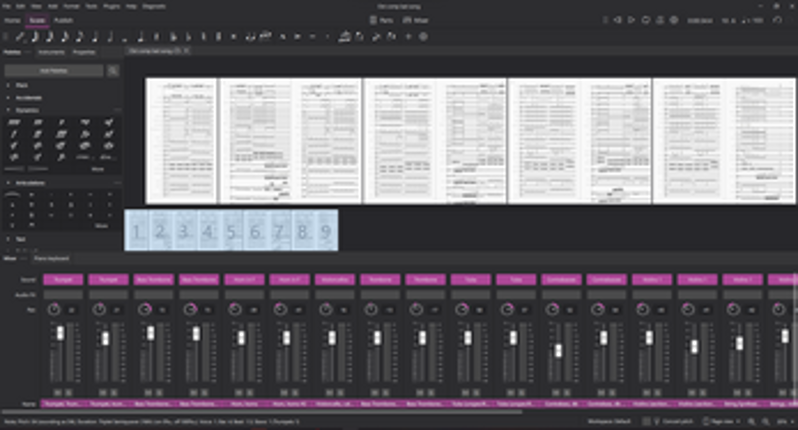The width and height of the screenshot is (798, 430).
Task: Open Violoncellos sound selector in mixer
Action: pyautogui.click(x=335, y=279)
